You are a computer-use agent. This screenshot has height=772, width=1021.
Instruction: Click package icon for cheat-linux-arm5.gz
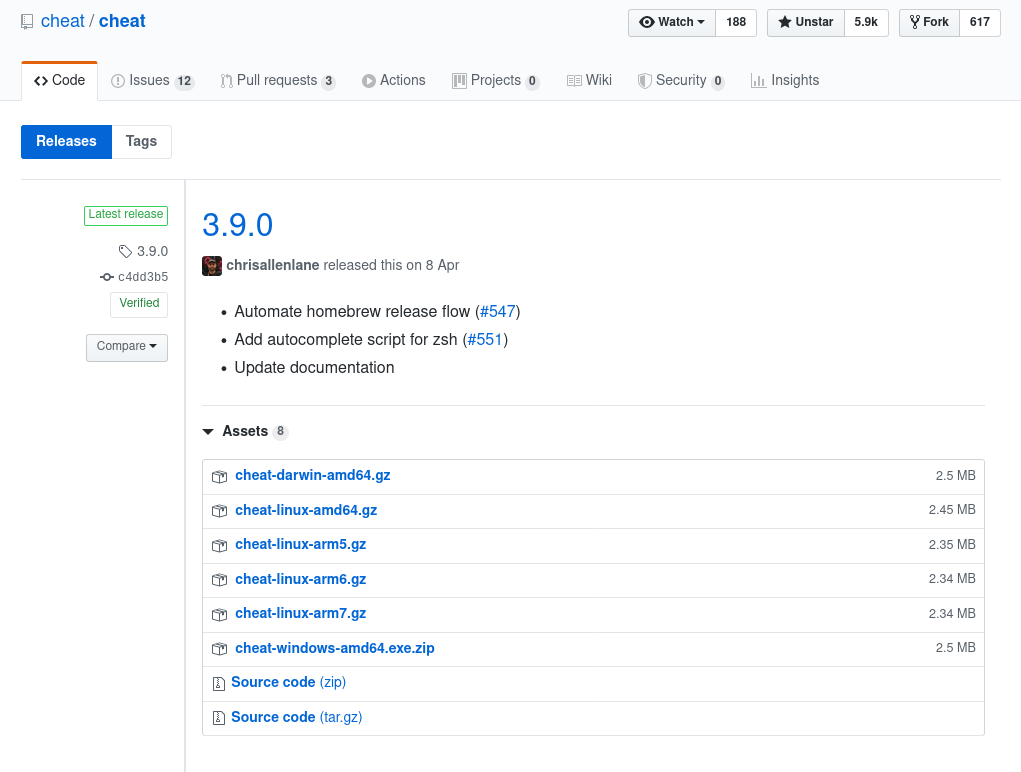219,545
